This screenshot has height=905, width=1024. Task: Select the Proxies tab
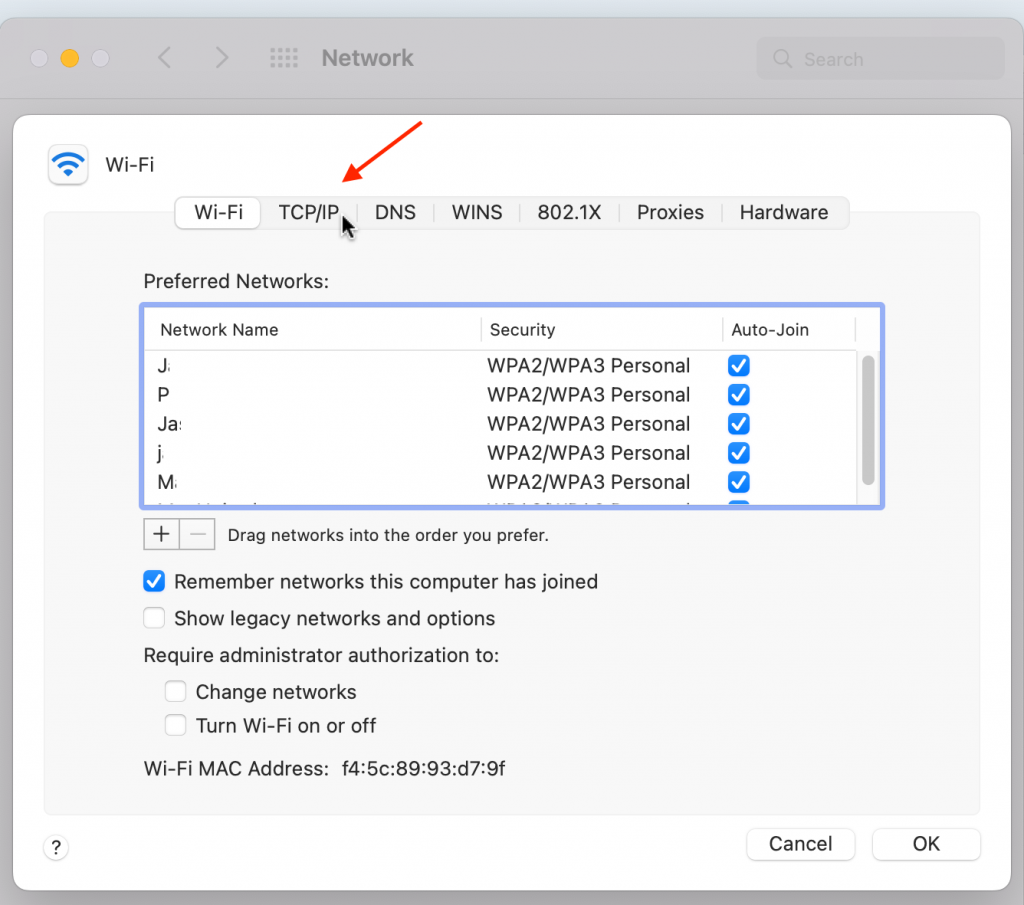pyautogui.click(x=669, y=212)
